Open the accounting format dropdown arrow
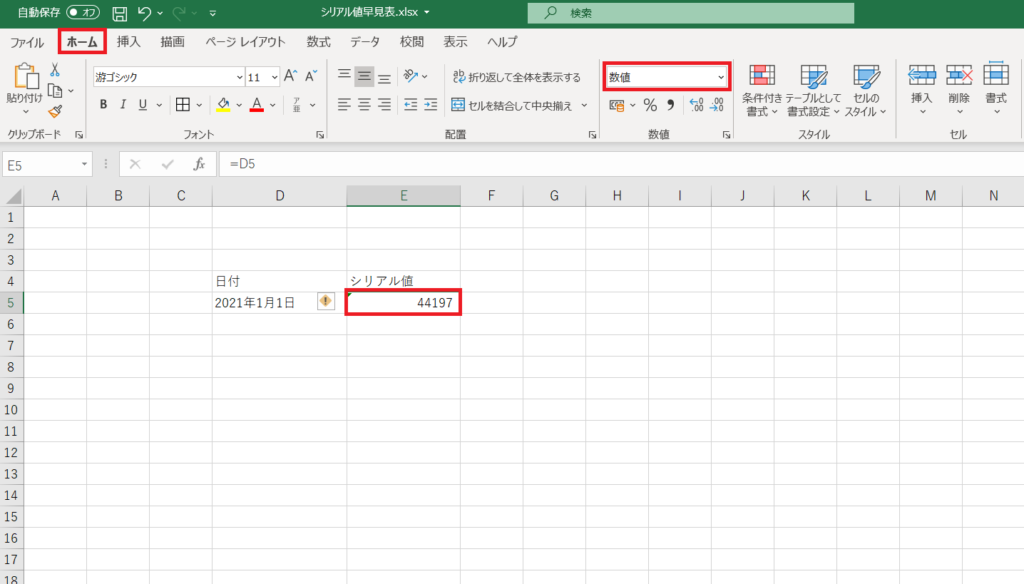 click(633, 105)
